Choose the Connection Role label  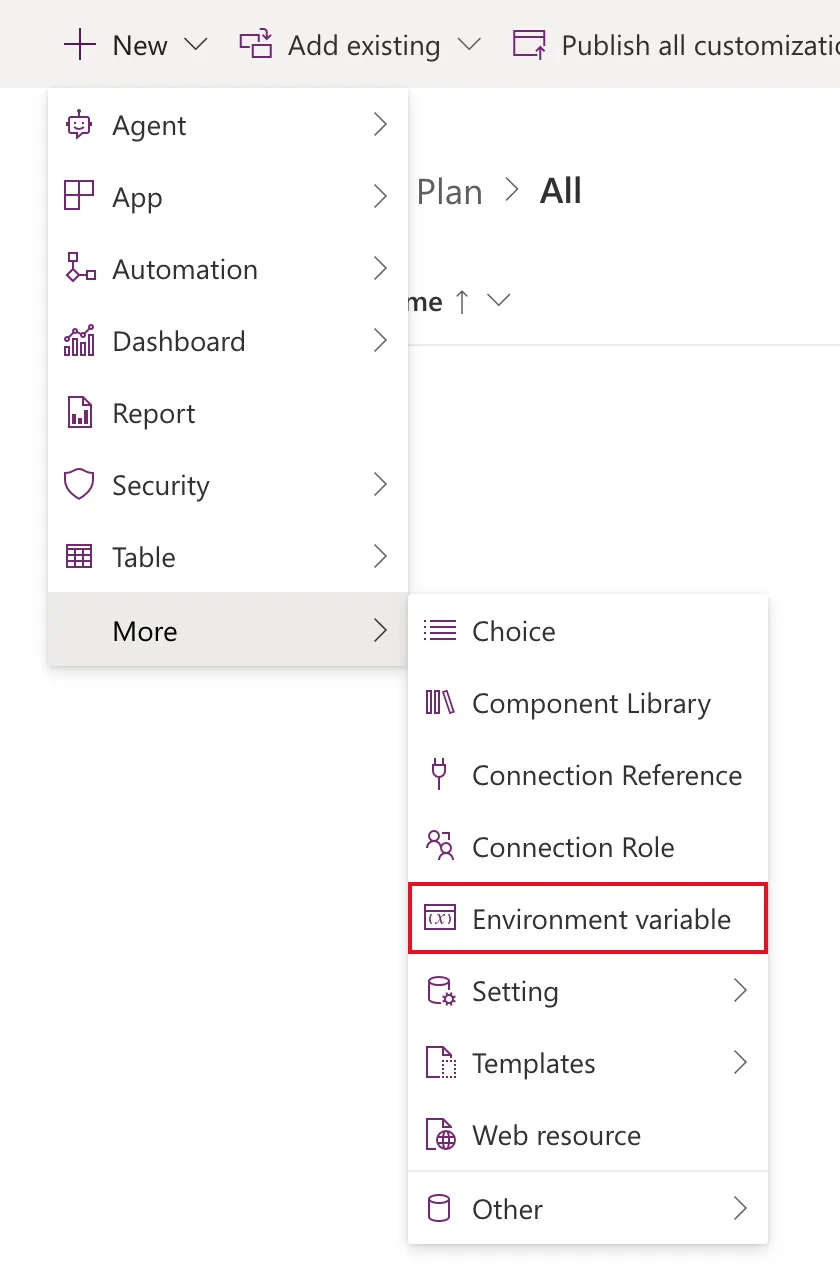pos(573,848)
